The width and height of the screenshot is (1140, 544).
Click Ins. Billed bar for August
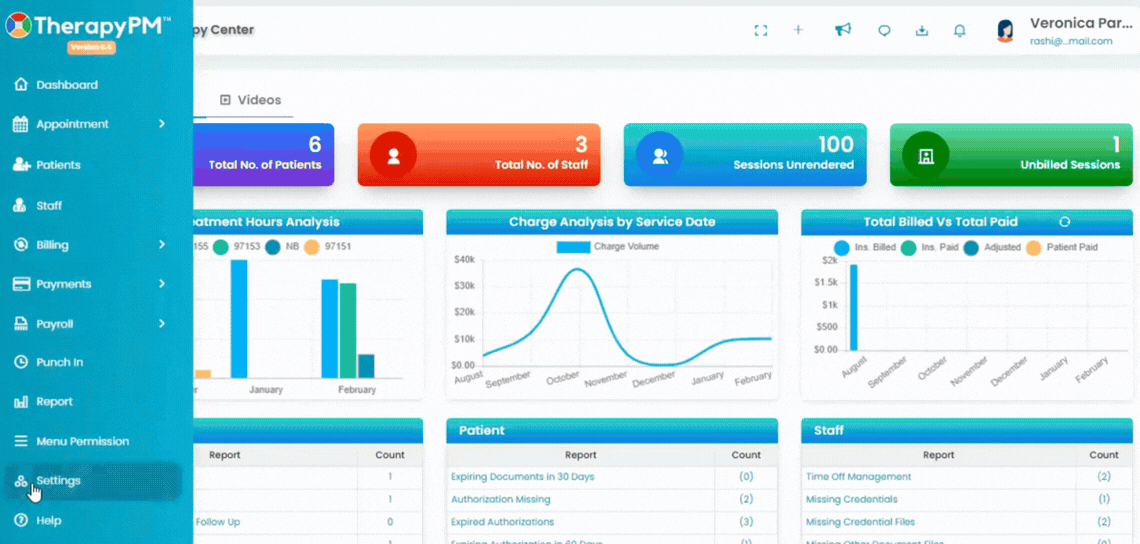tap(854, 307)
